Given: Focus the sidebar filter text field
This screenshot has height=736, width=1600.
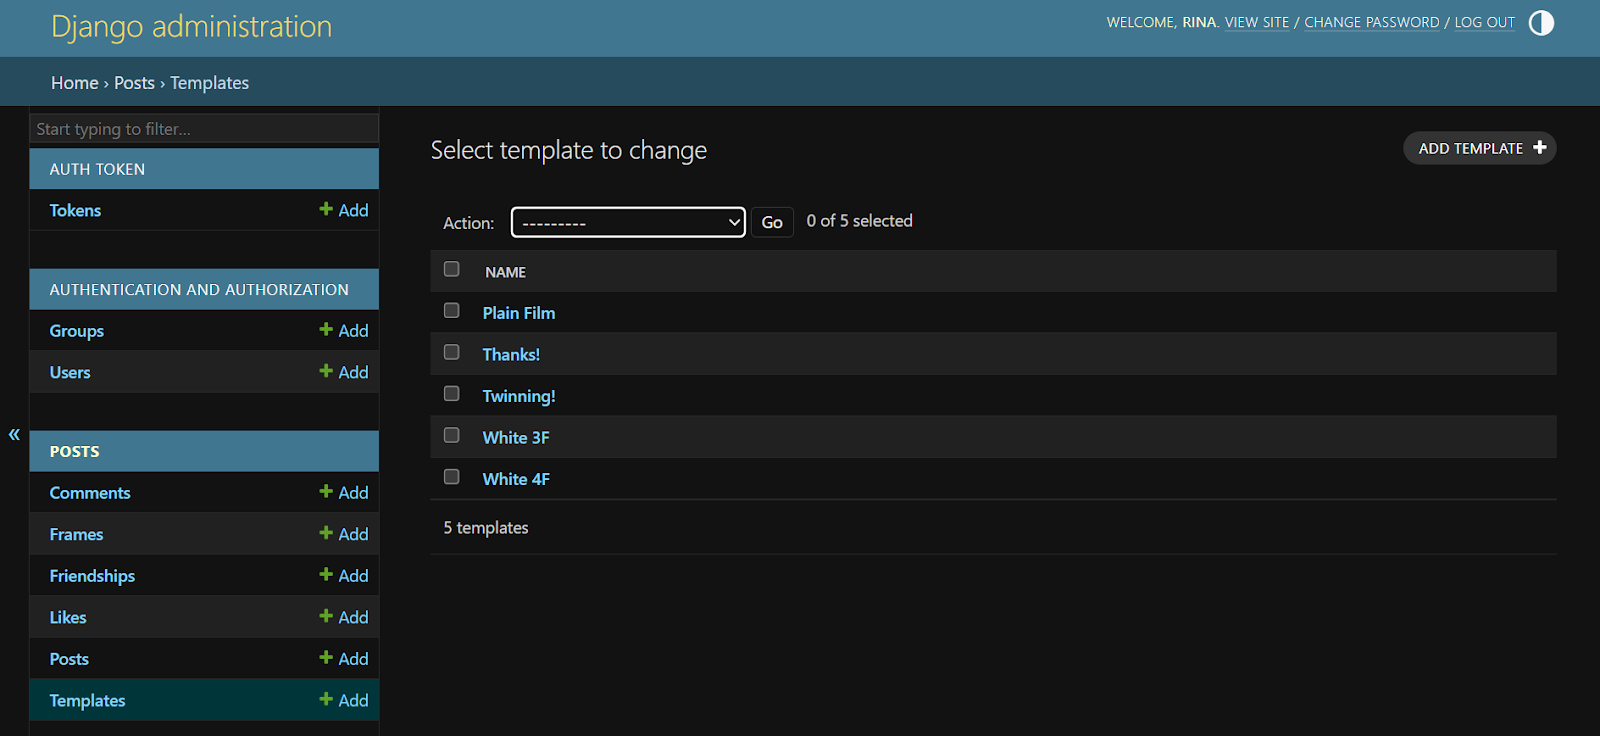Looking at the screenshot, I should (x=204, y=129).
